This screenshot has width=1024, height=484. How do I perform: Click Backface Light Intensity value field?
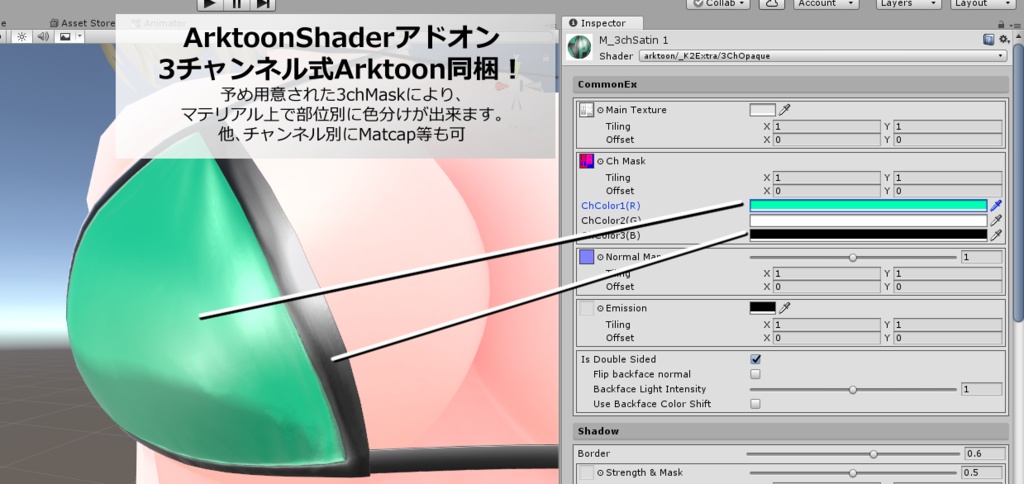point(982,389)
